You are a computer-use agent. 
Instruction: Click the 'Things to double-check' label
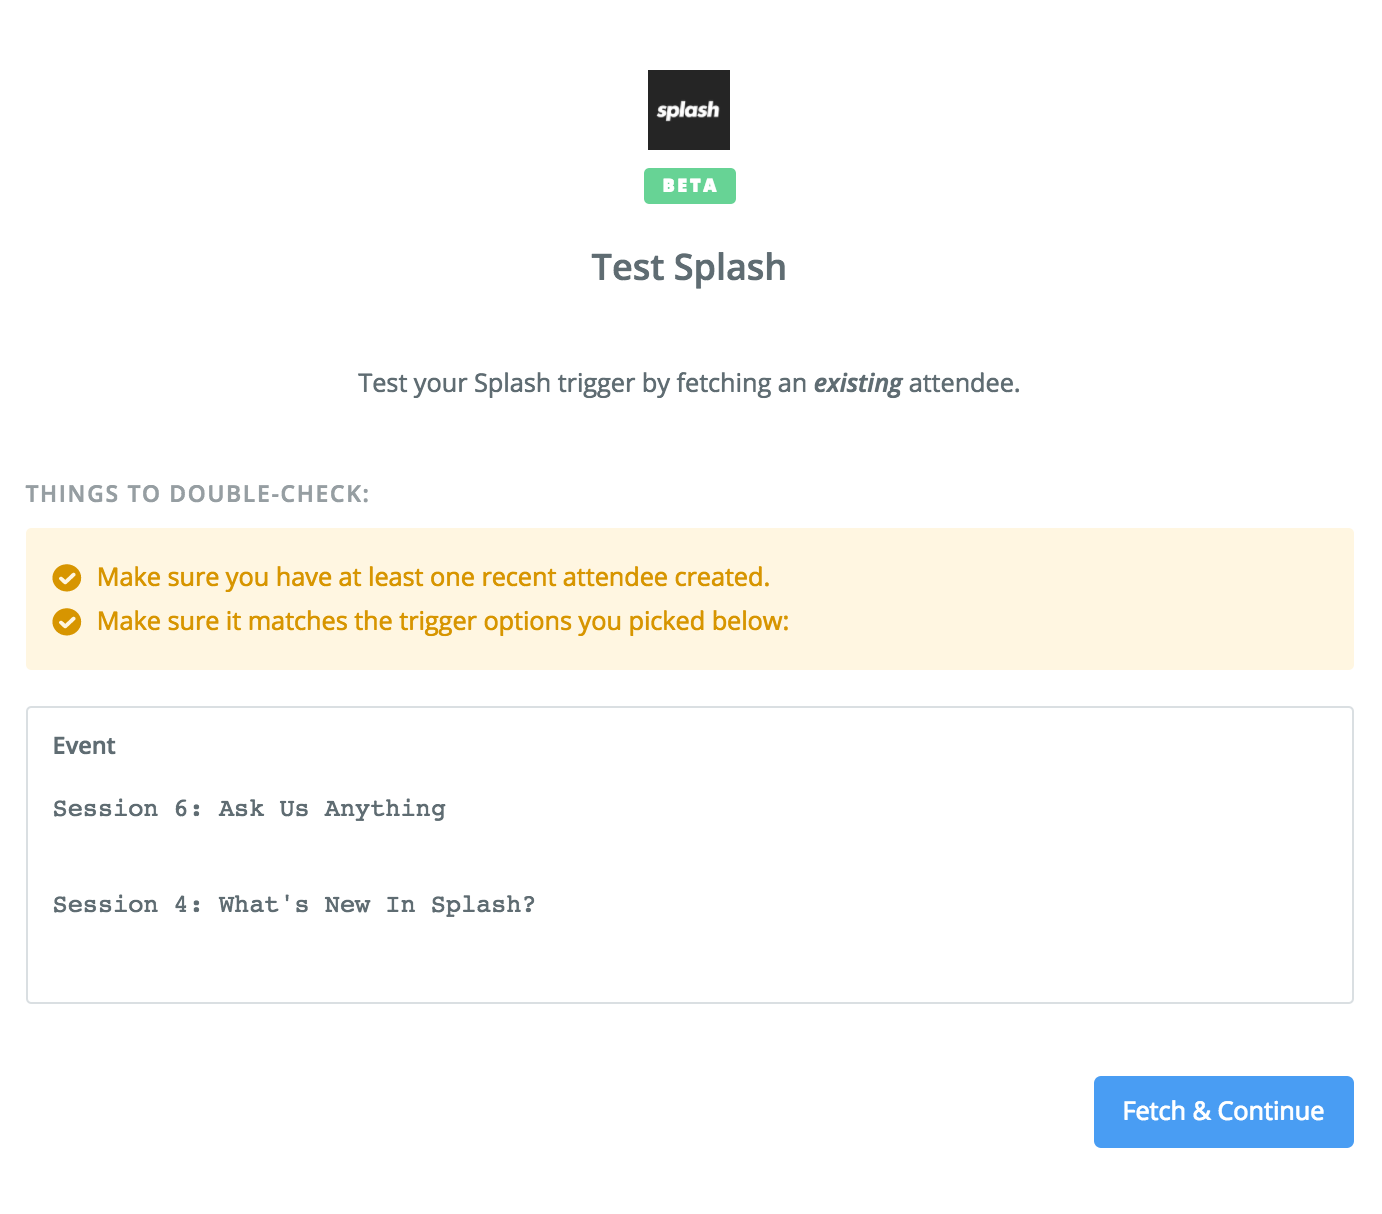point(198,494)
